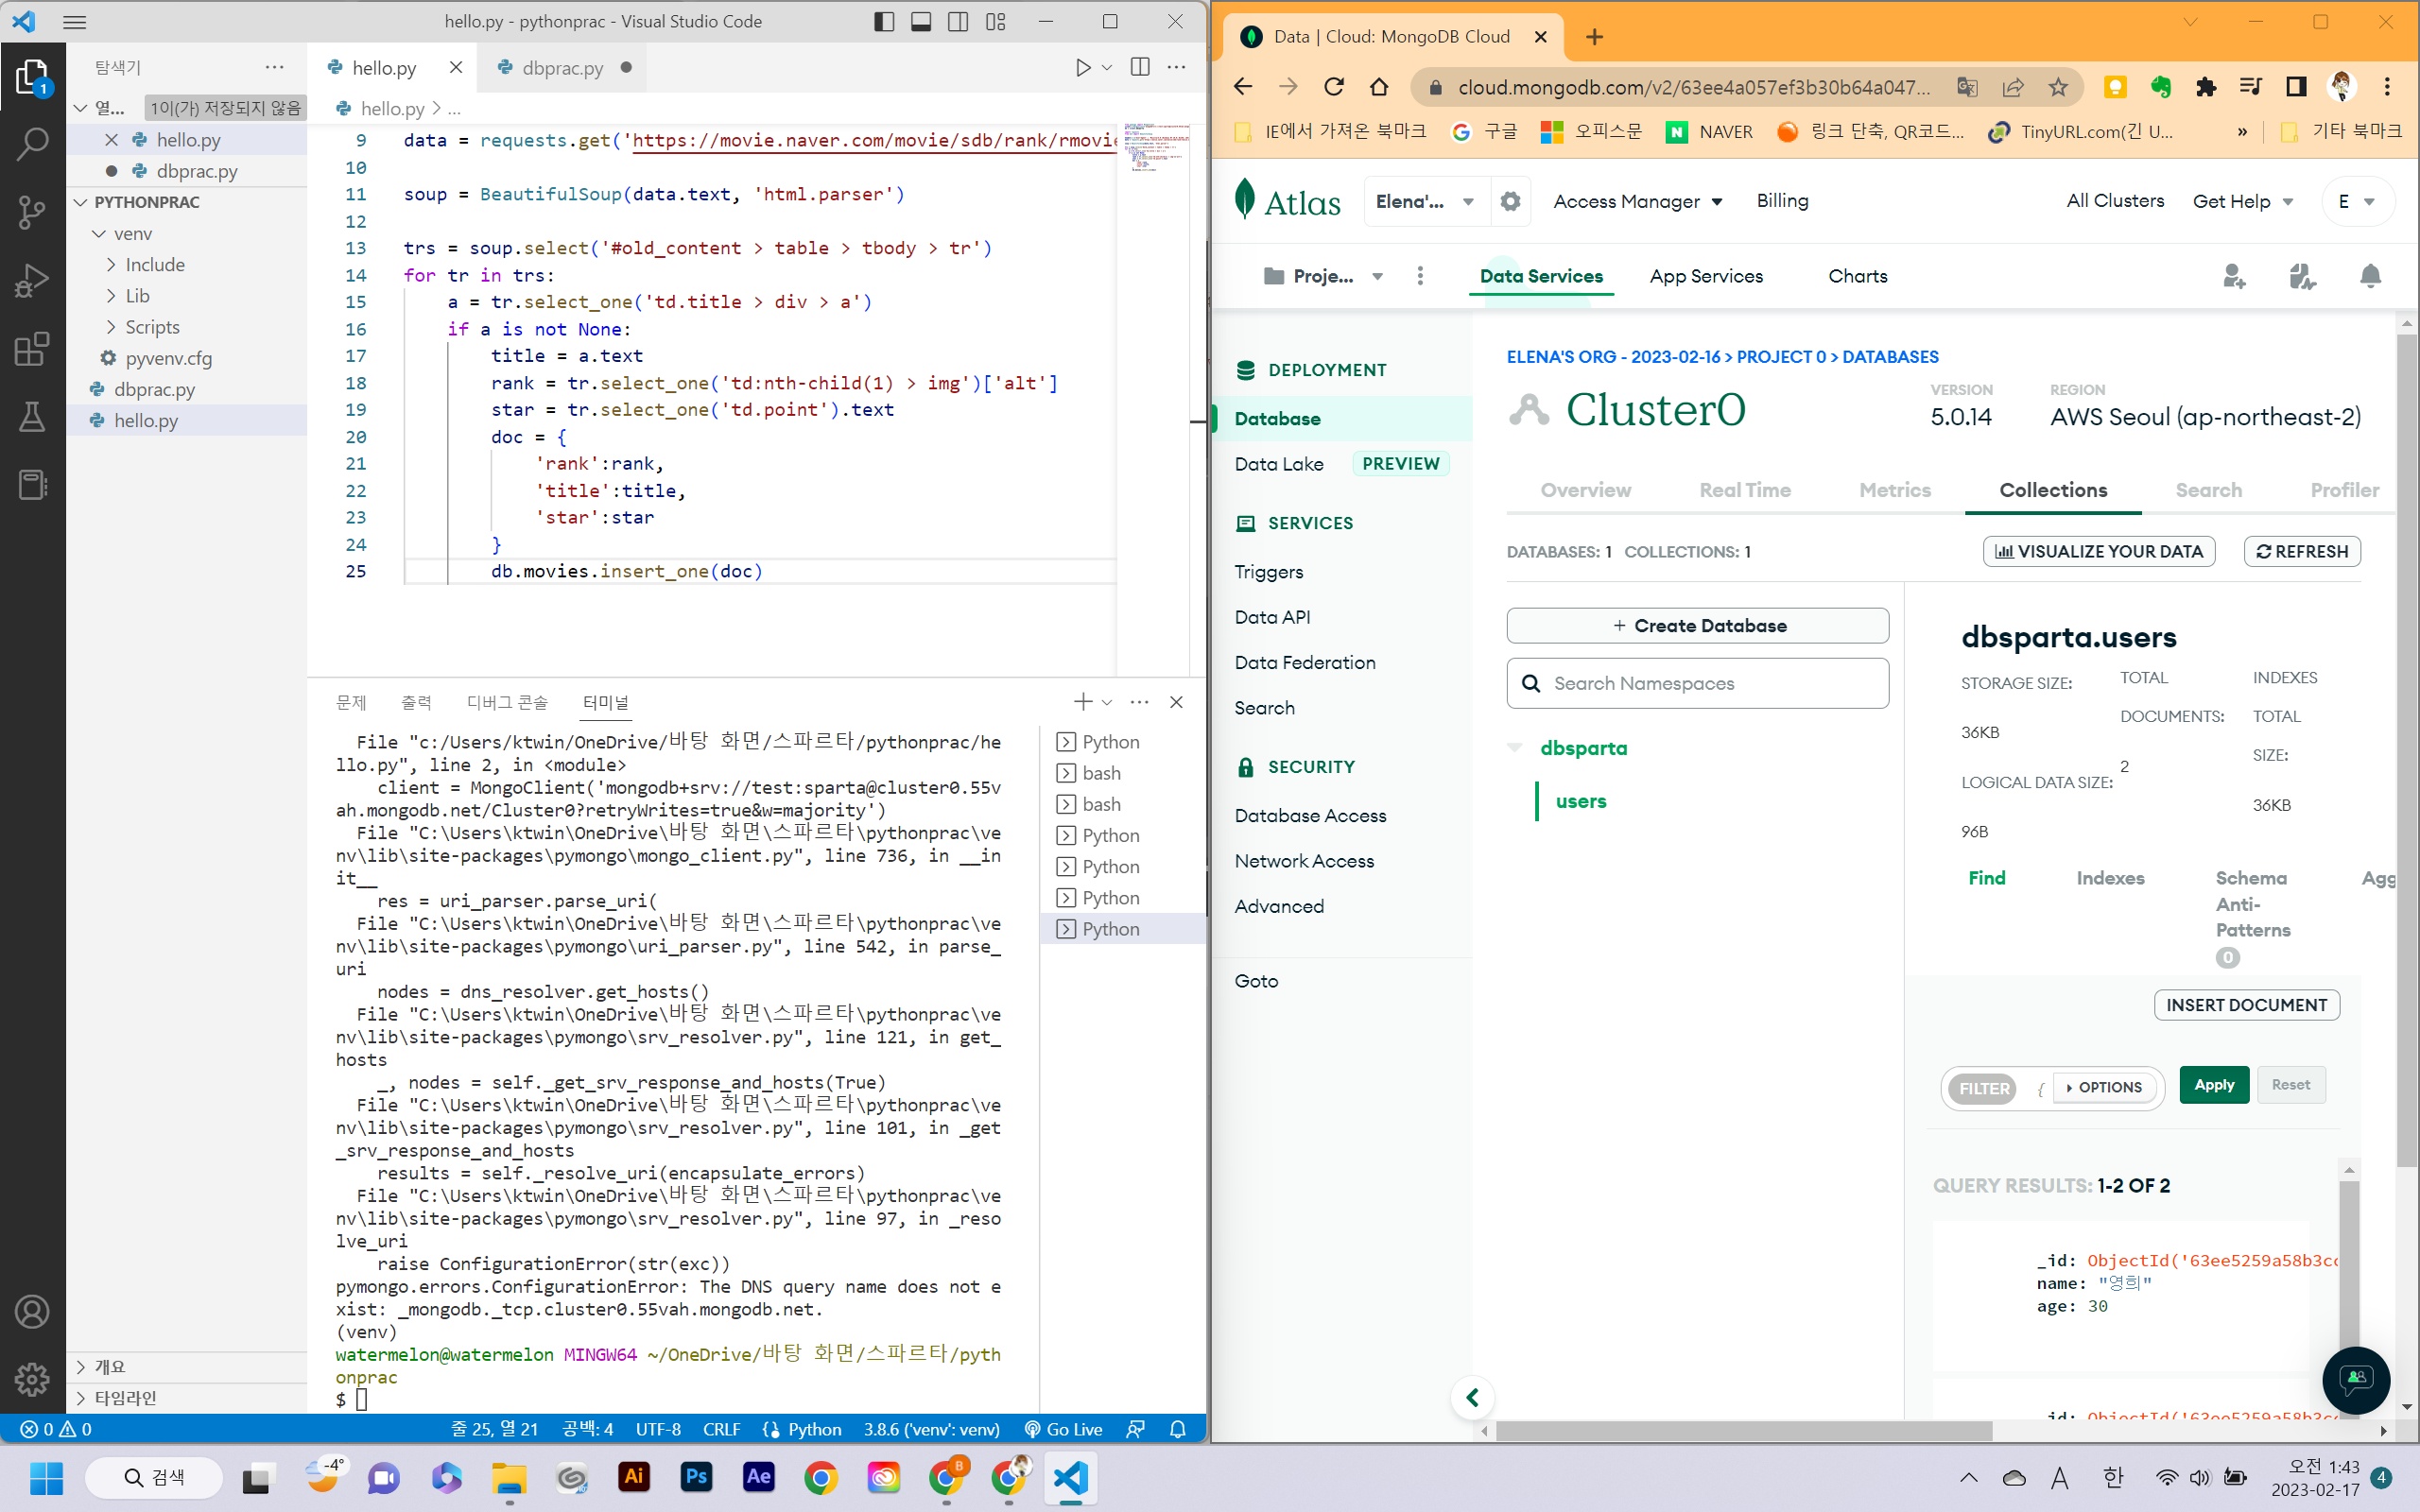Toggle VS Code primary sidebar layout icon
This screenshot has height=1512, width=2420.
[x=884, y=21]
